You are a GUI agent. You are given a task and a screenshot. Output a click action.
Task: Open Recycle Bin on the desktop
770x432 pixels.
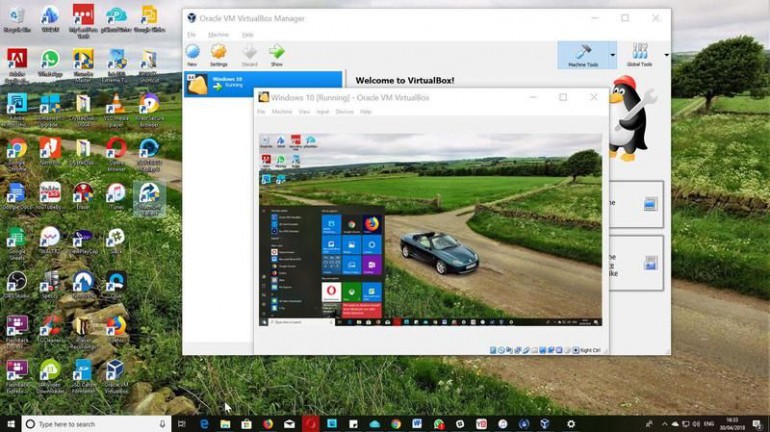click(x=17, y=20)
